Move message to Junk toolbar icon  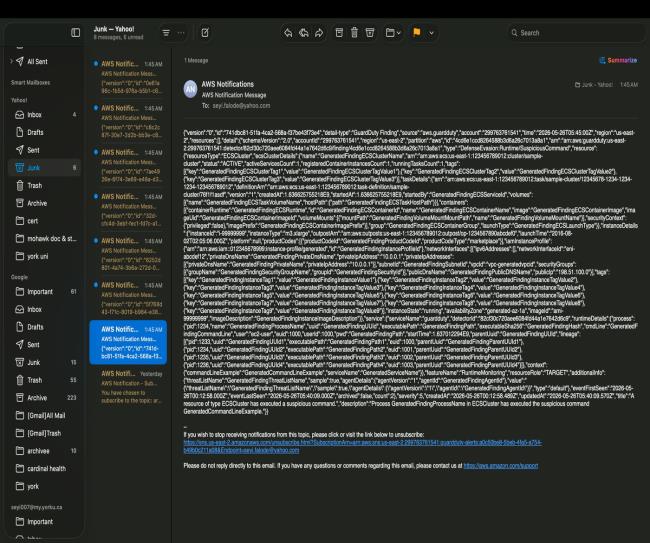pos(370,32)
